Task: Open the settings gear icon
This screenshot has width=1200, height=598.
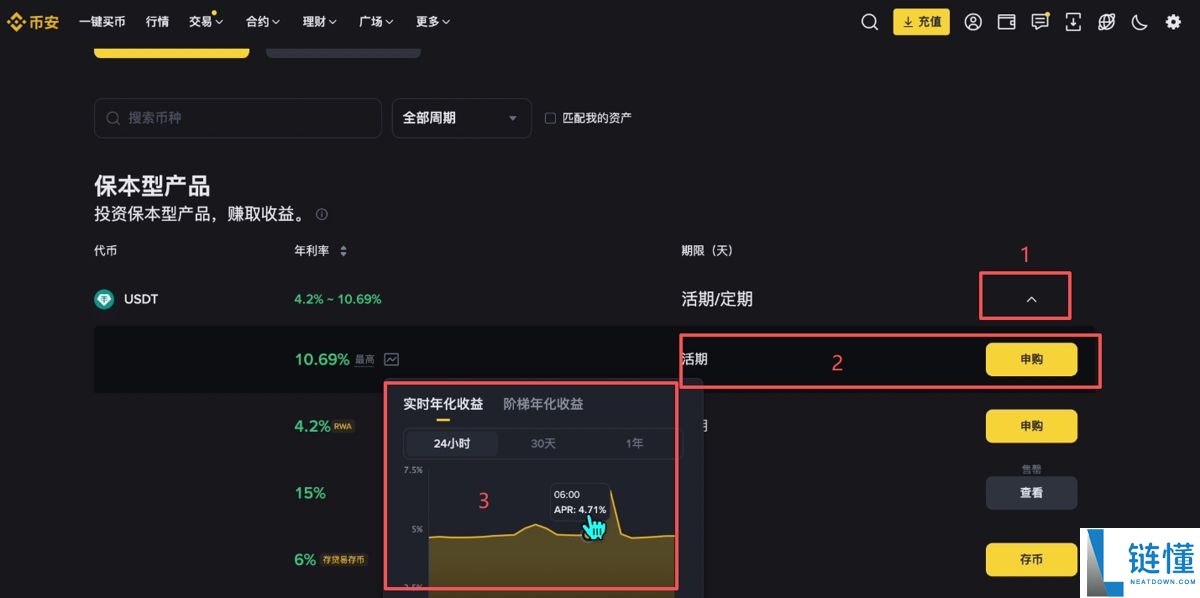Action: [x=1172, y=21]
